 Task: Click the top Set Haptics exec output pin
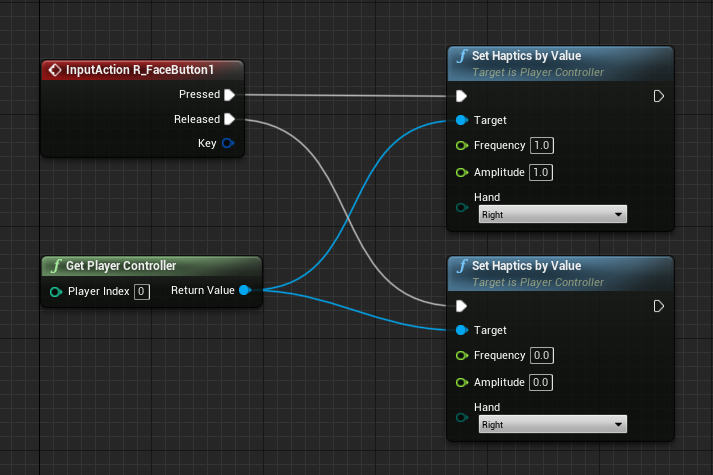click(x=658, y=96)
